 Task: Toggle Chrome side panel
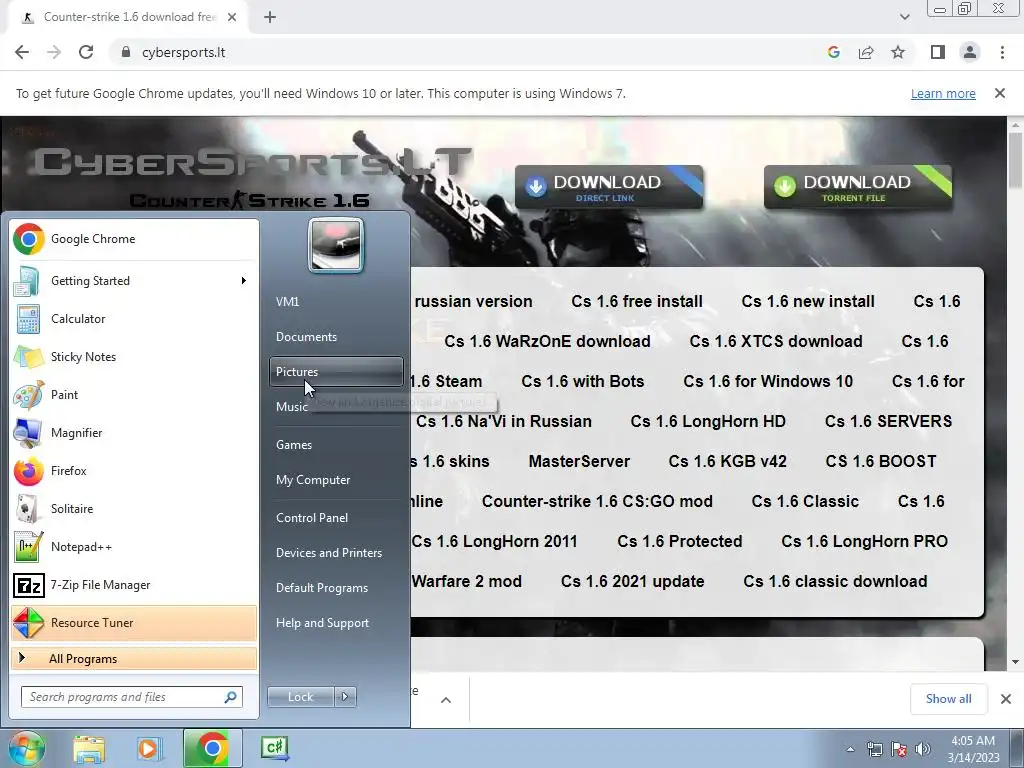coord(938,52)
